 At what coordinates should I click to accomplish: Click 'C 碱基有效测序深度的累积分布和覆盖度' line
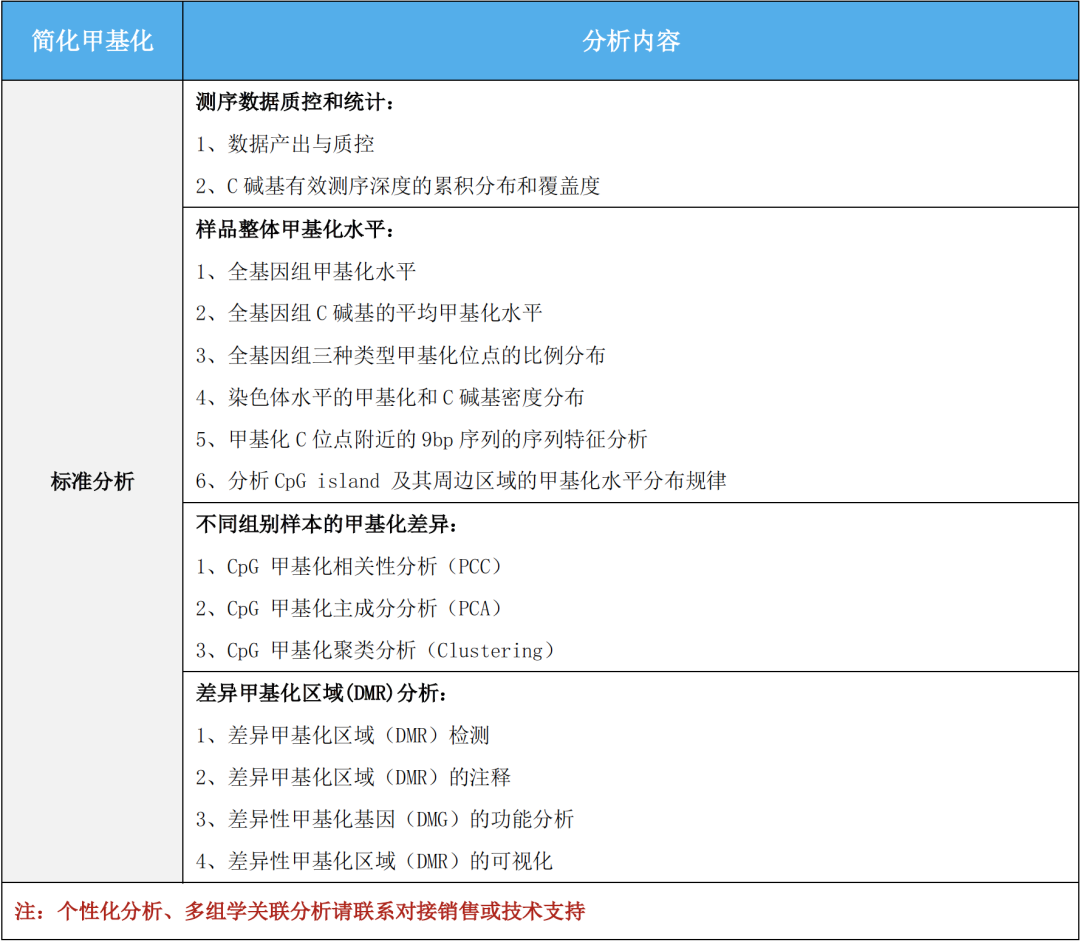tap(398, 186)
